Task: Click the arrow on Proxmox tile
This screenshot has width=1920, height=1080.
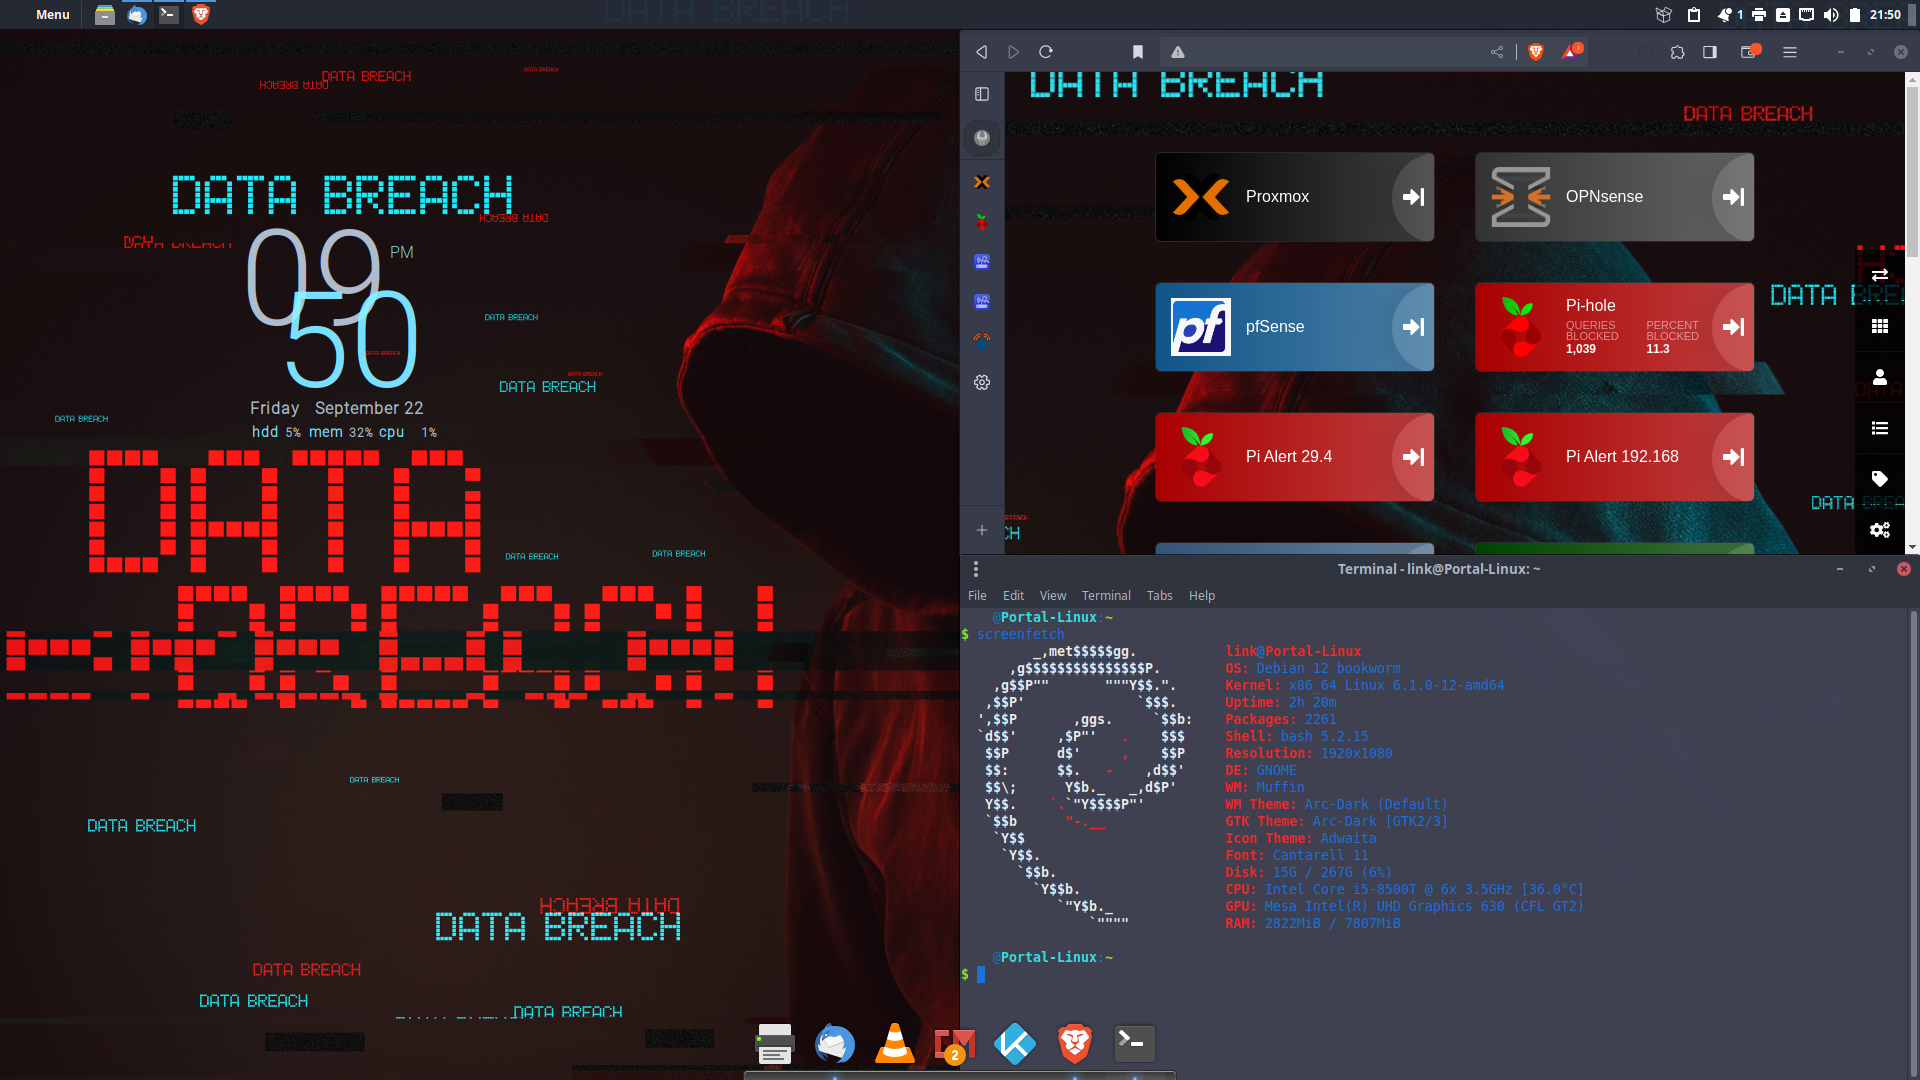Action: 1413,197
